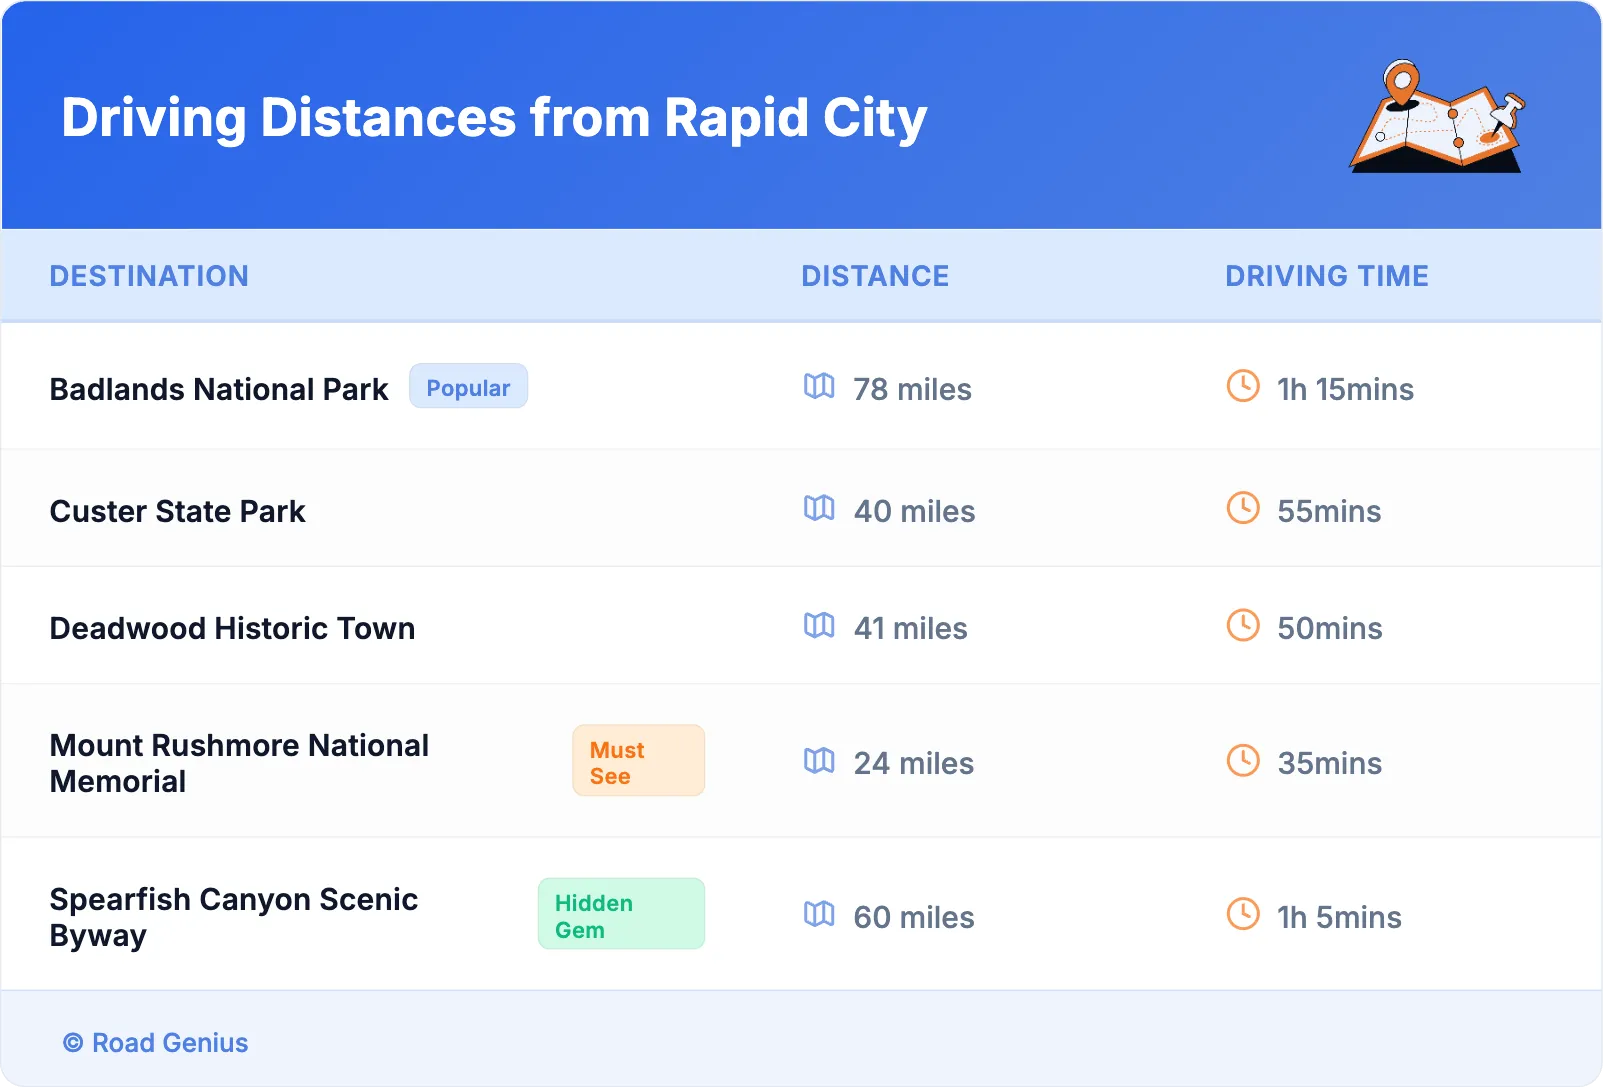Select Spearfish Canyon Scenic Byway name
The width and height of the screenshot is (1604, 1088).
[x=234, y=917]
